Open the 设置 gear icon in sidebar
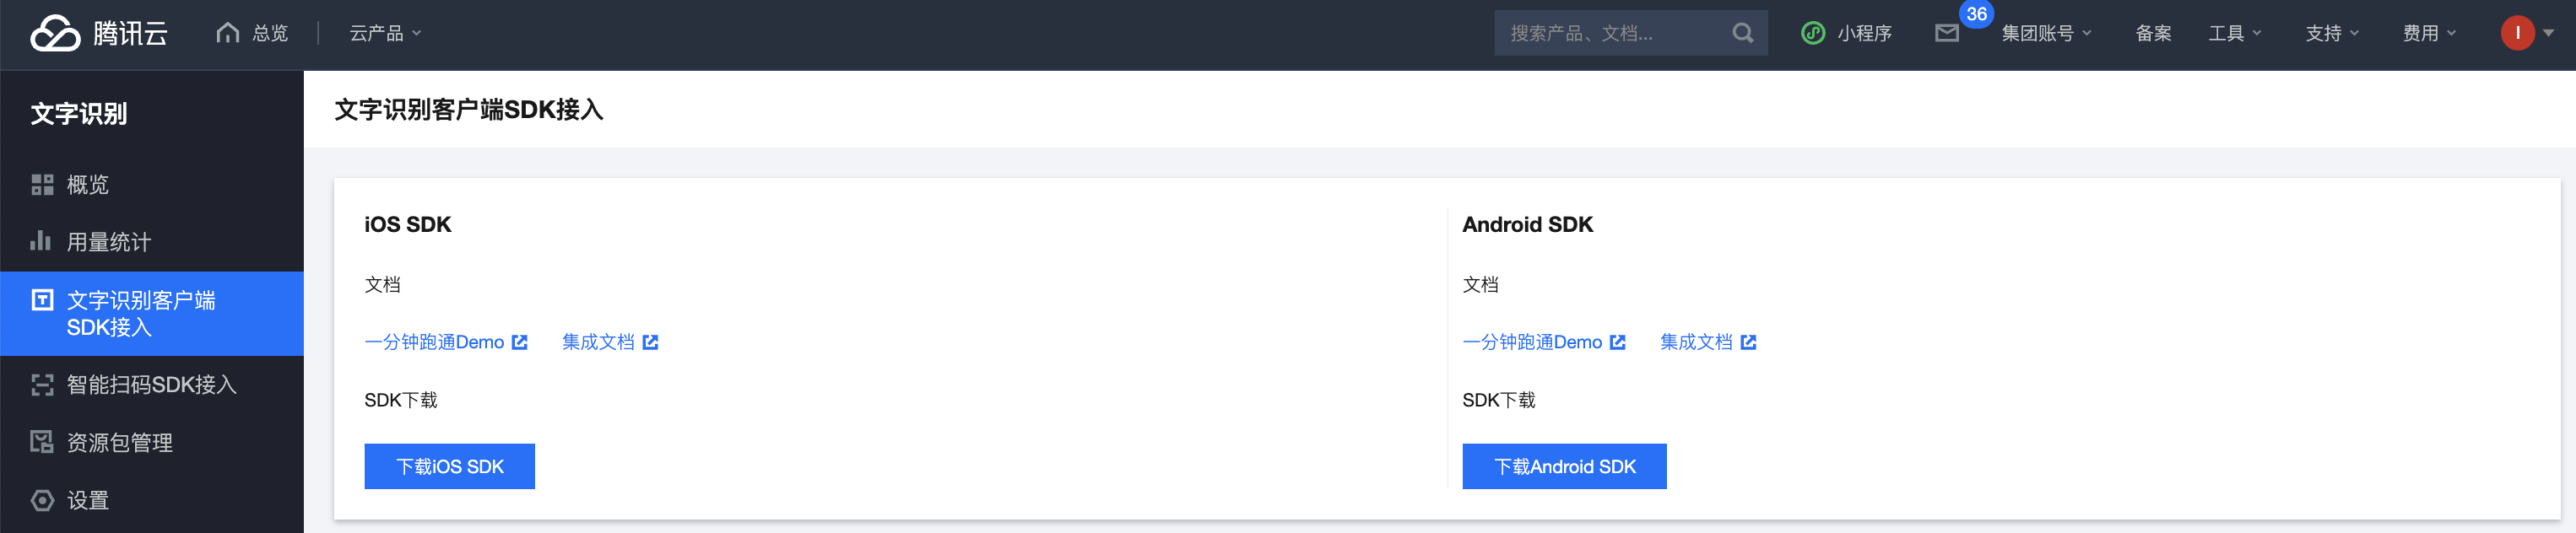This screenshot has height=533, width=2576. coord(42,500)
